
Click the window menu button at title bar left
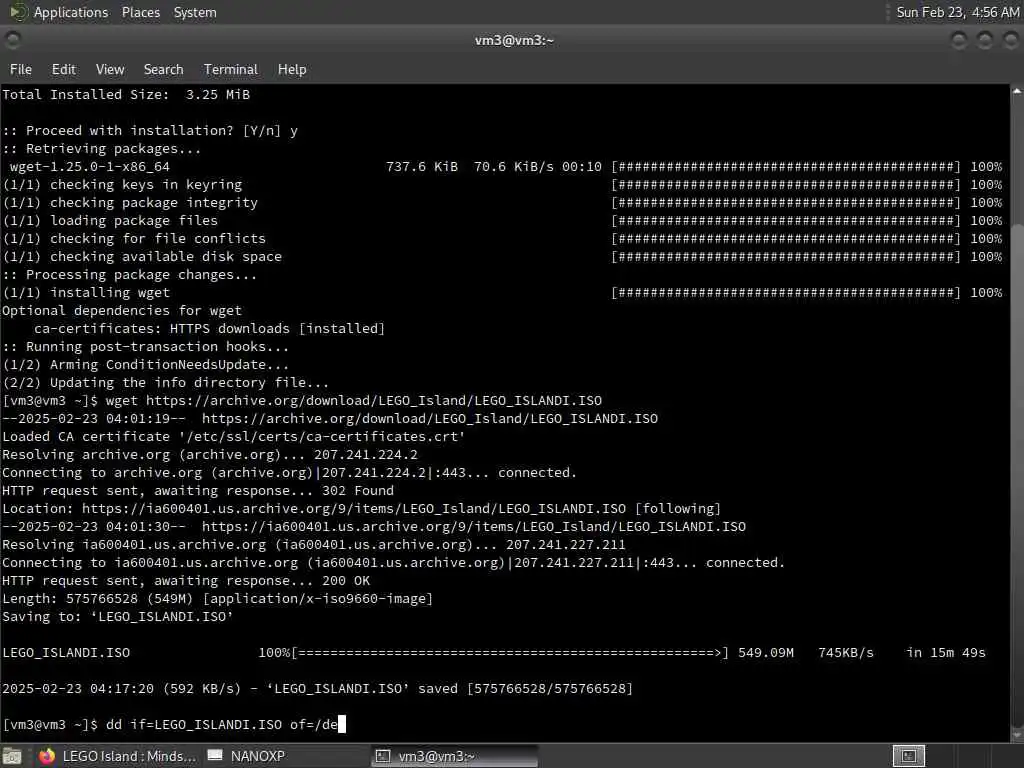[12, 40]
